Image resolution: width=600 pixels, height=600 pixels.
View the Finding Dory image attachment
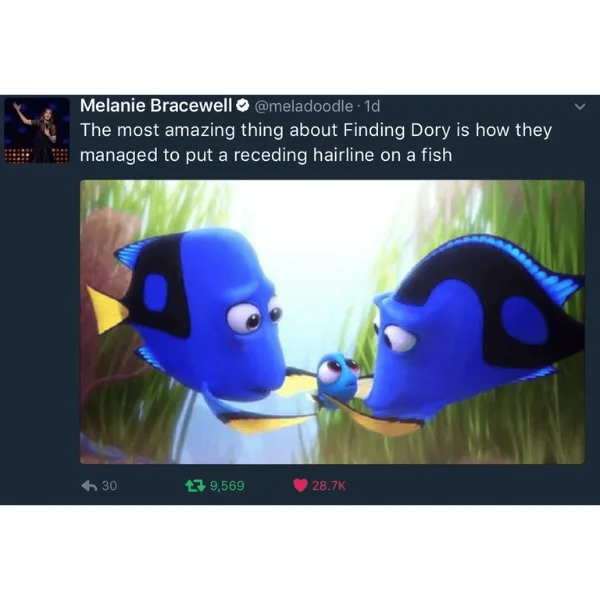(x=332, y=322)
